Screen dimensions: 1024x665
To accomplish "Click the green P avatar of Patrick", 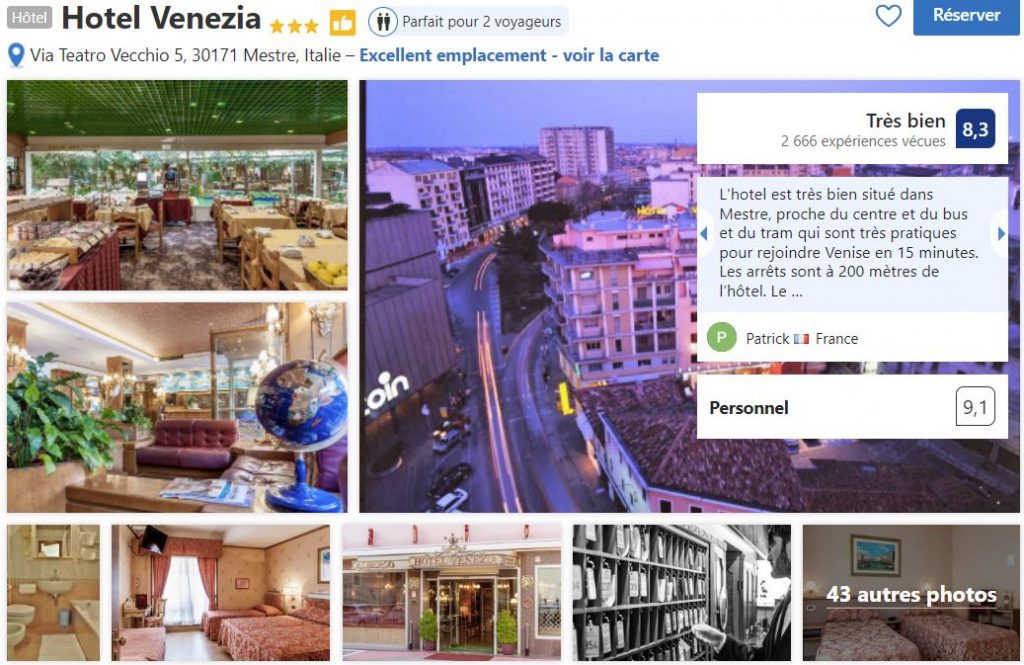I will click(722, 338).
